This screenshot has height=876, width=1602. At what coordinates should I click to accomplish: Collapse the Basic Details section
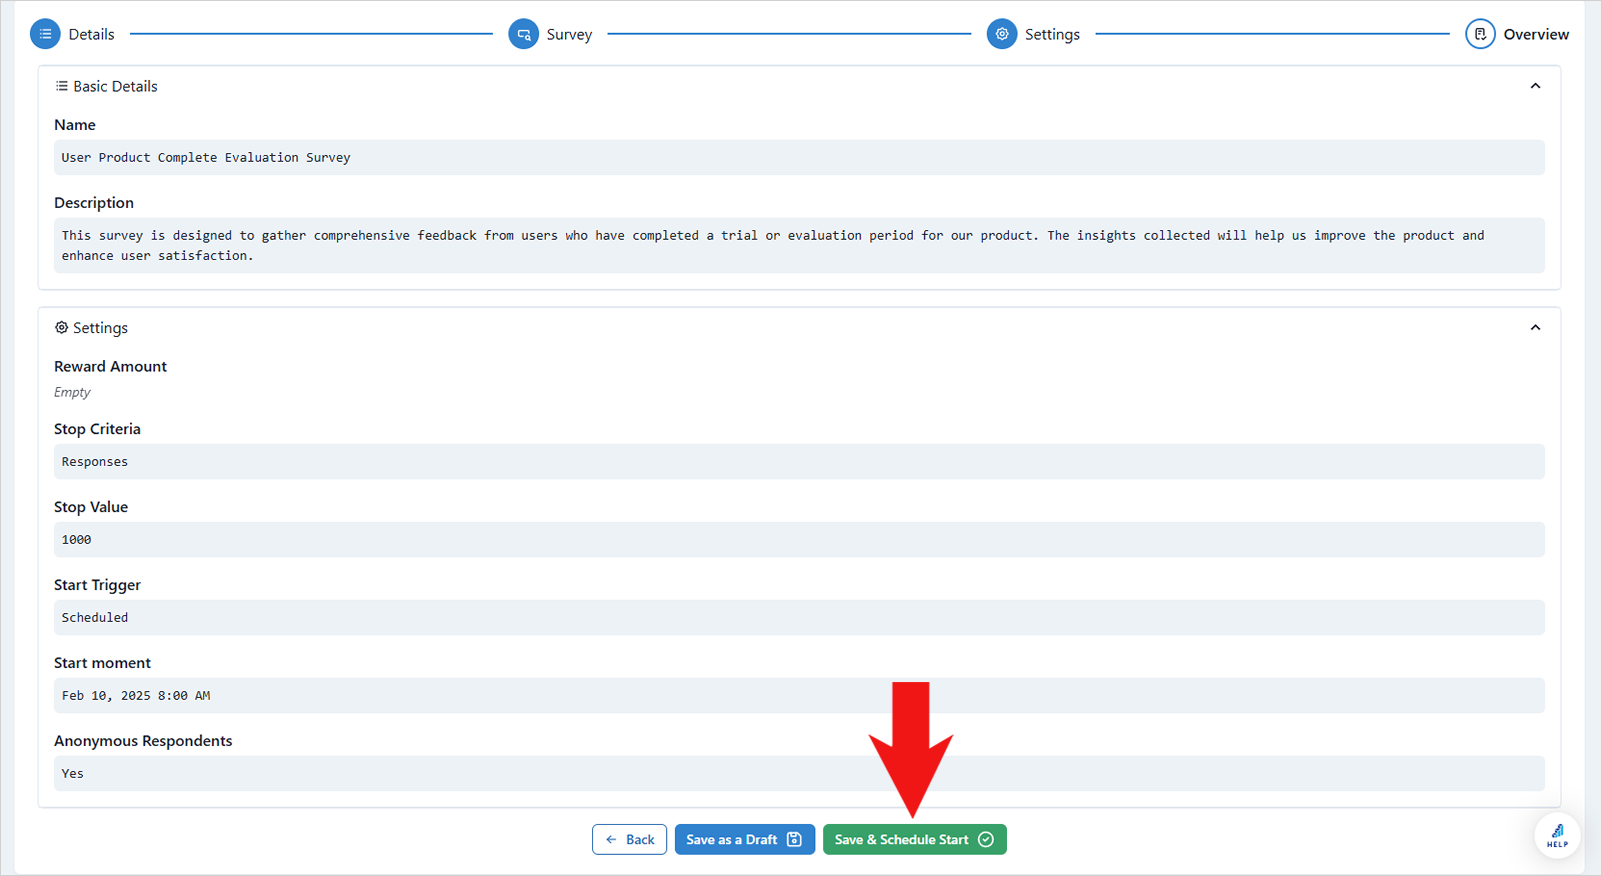point(1535,86)
